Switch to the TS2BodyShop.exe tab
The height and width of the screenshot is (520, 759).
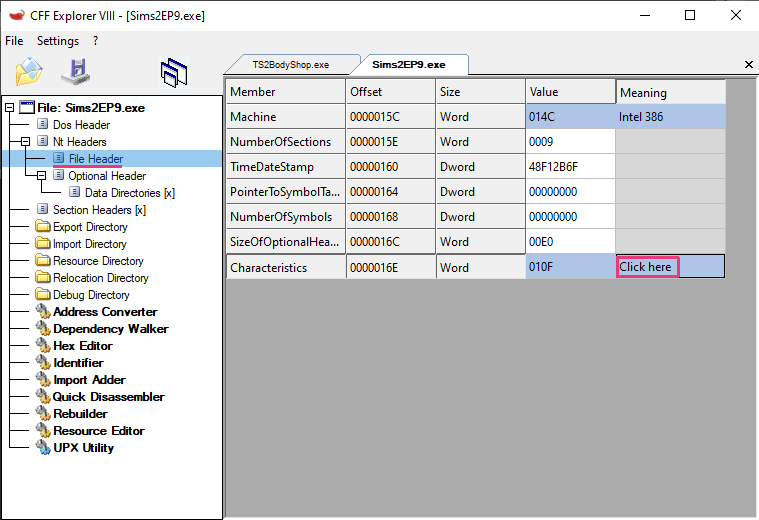coord(290,65)
